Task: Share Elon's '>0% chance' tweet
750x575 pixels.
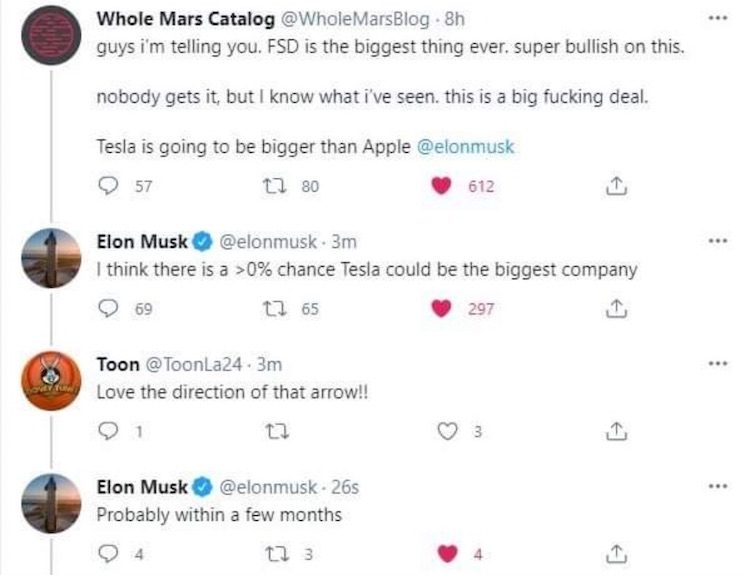Action: (617, 309)
